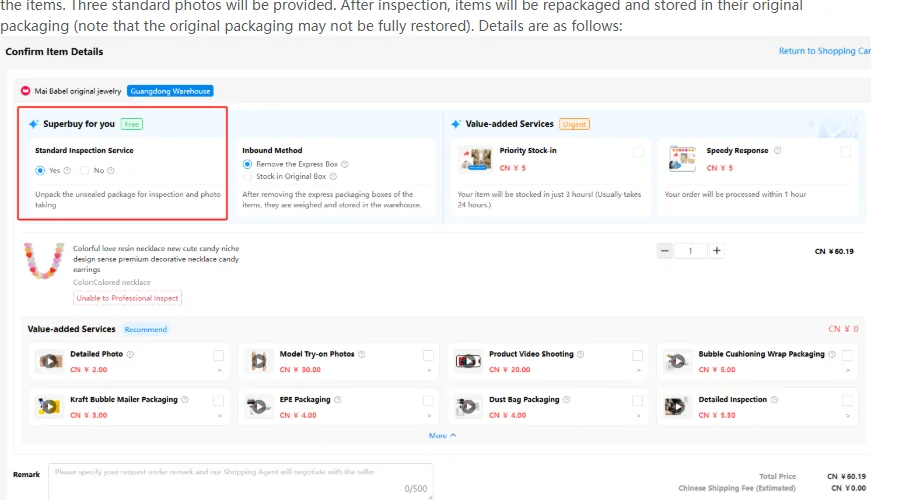The height and width of the screenshot is (500, 905).
Task: Select Yes for Standard Inspection Service
Action: [40, 170]
